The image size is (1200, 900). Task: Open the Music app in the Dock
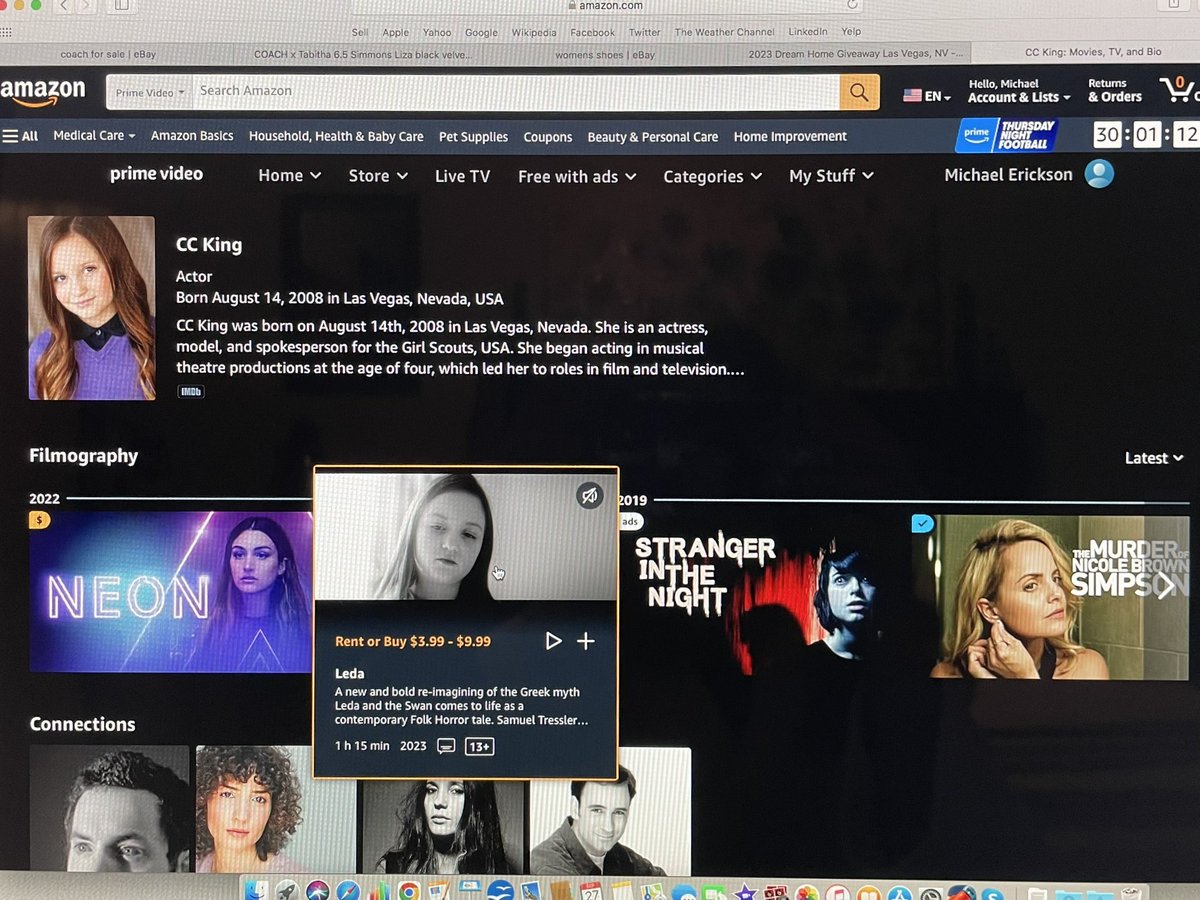click(839, 890)
